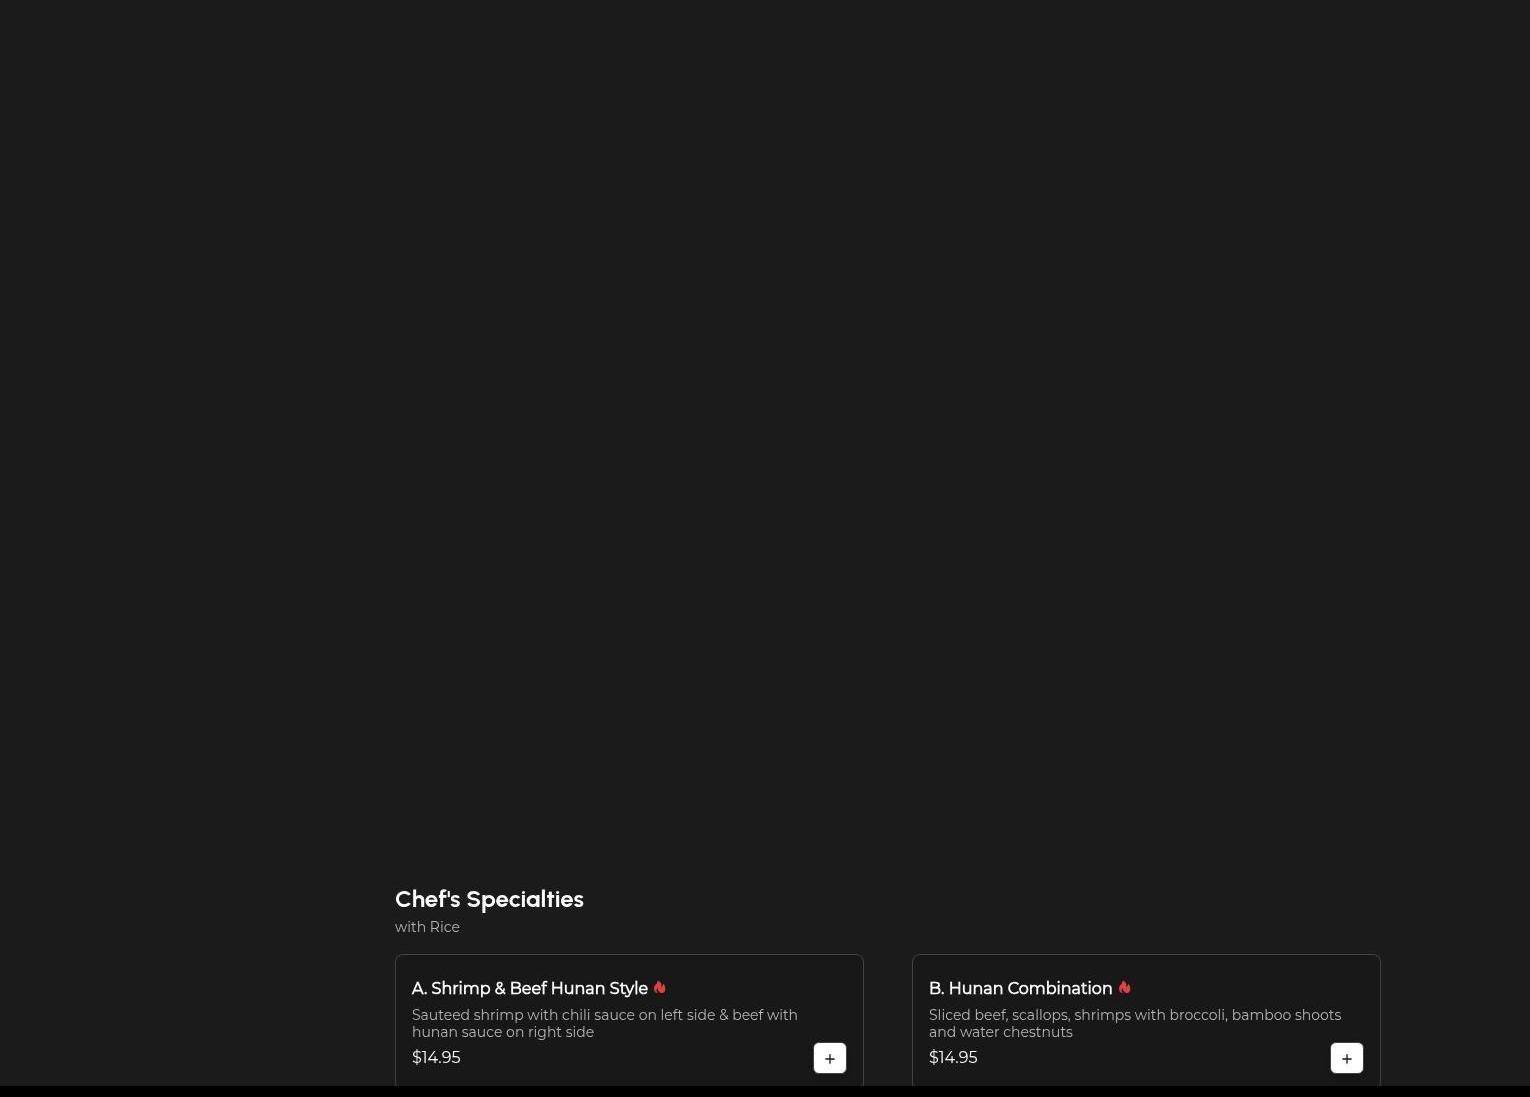Click the $14.95 price under Hunan Combination
The width and height of the screenshot is (1530, 1097).
pos(952,1057)
